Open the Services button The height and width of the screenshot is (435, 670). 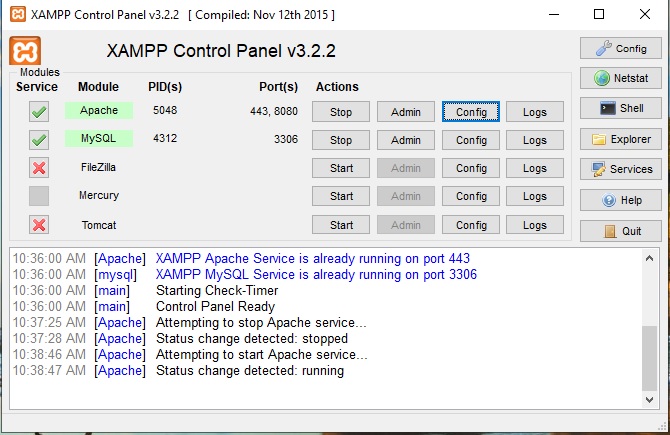pos(620,169)
